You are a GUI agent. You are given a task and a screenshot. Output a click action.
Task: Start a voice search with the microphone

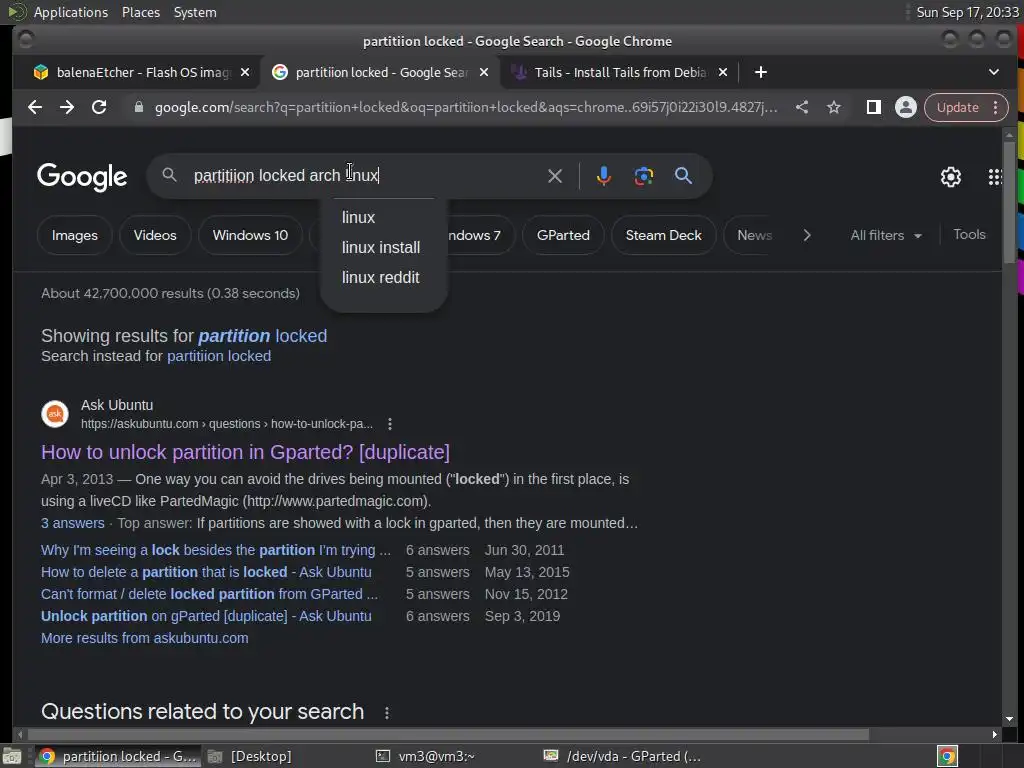point(603,176)
